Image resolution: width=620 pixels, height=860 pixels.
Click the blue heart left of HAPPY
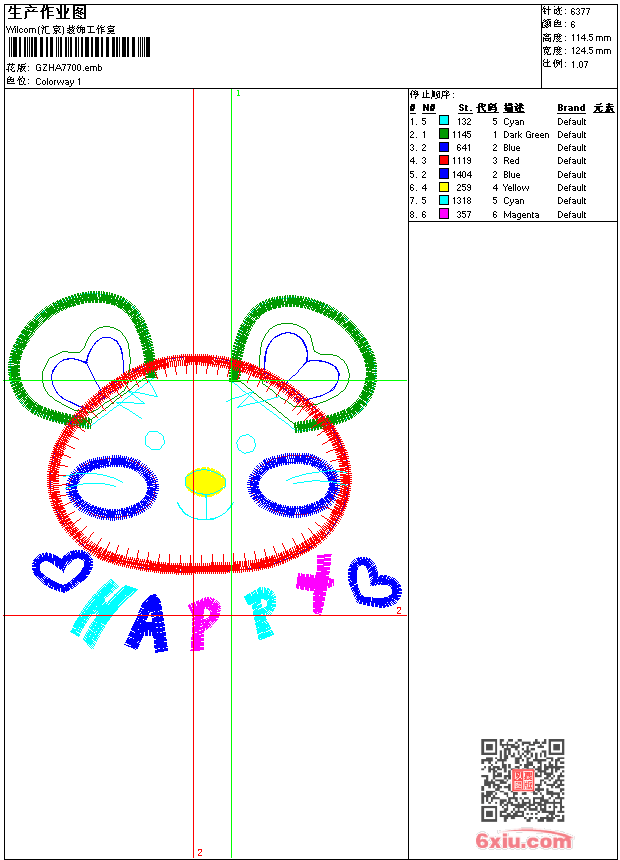click(62, 571)
